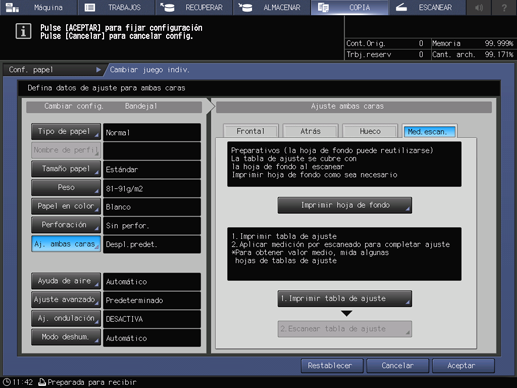The height and width of the screenshot is (388, 517).
Task: Select the ALMACENAR store icon
Action: click(245, 7)
